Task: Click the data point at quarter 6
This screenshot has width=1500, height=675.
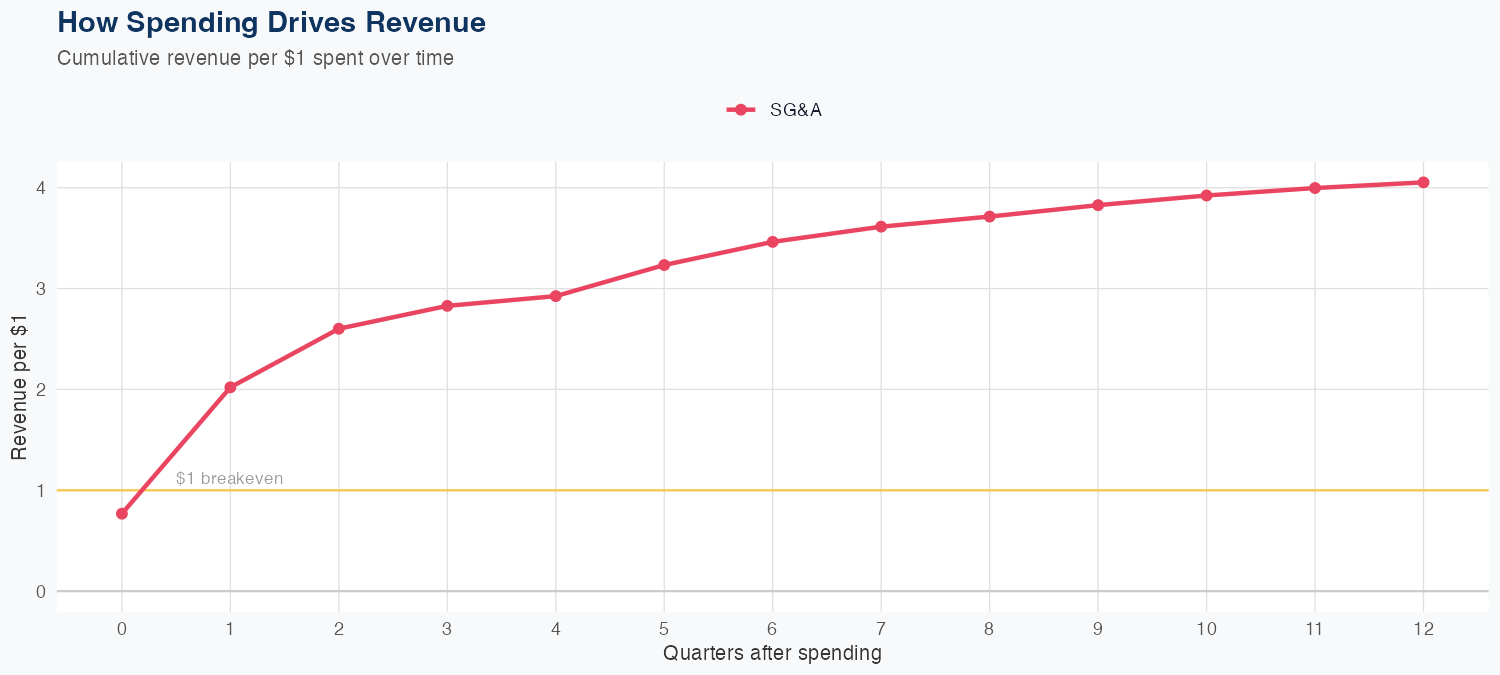Action: 772,242
